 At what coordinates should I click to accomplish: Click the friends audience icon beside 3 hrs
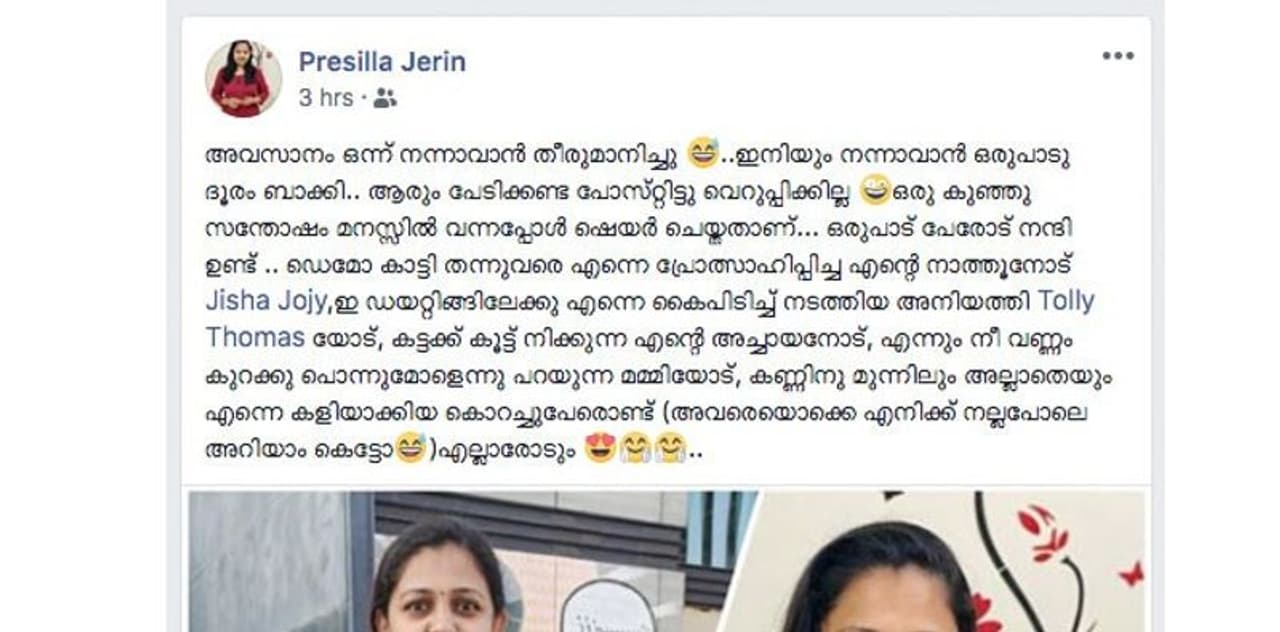tap(385, 98)
